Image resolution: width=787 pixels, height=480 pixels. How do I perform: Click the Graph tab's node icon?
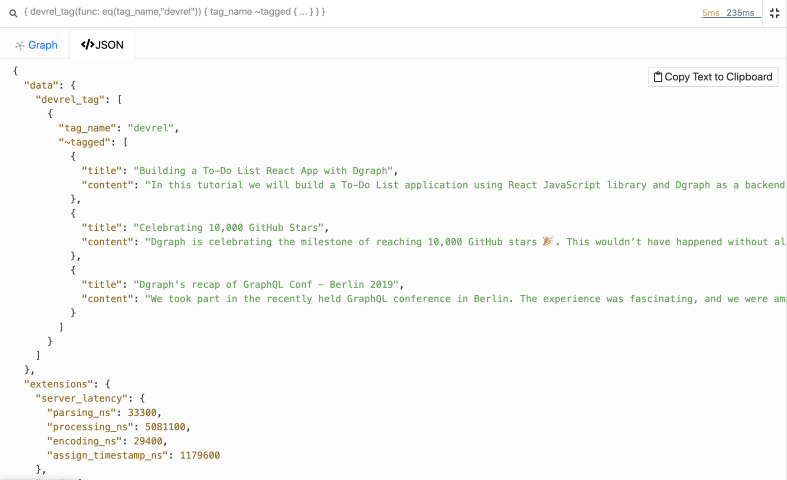19,45
